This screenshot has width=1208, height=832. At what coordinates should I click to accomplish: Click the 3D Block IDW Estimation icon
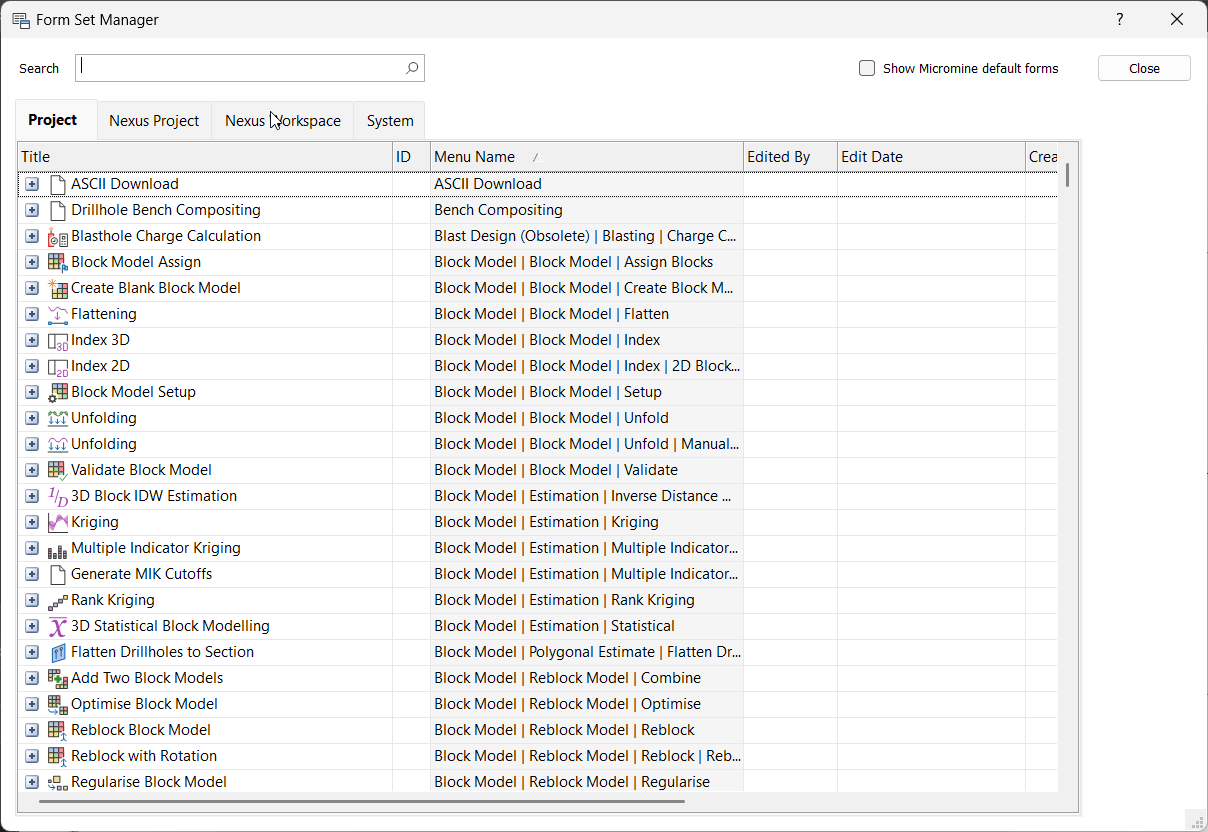tap(58, 496)
